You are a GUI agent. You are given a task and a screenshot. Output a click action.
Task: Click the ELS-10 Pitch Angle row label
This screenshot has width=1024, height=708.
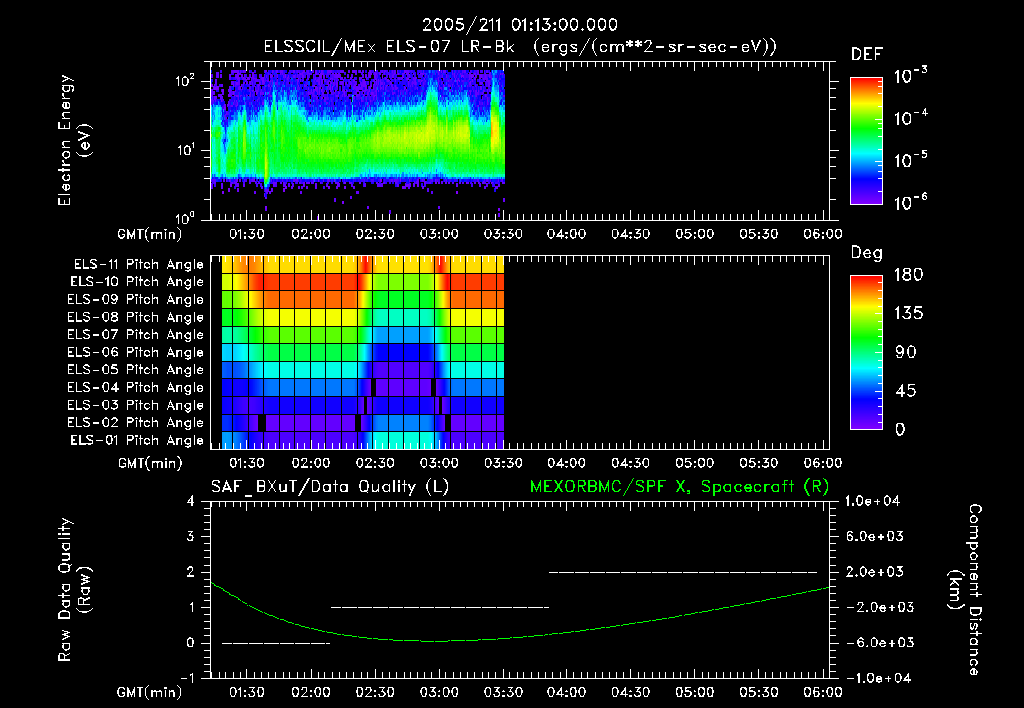[137, 282]
